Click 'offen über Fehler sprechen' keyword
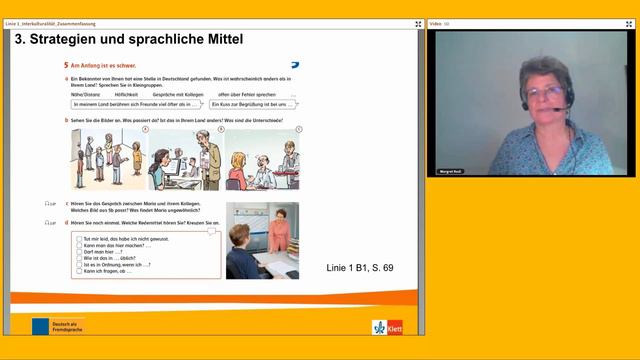 [x=247, y=95]
